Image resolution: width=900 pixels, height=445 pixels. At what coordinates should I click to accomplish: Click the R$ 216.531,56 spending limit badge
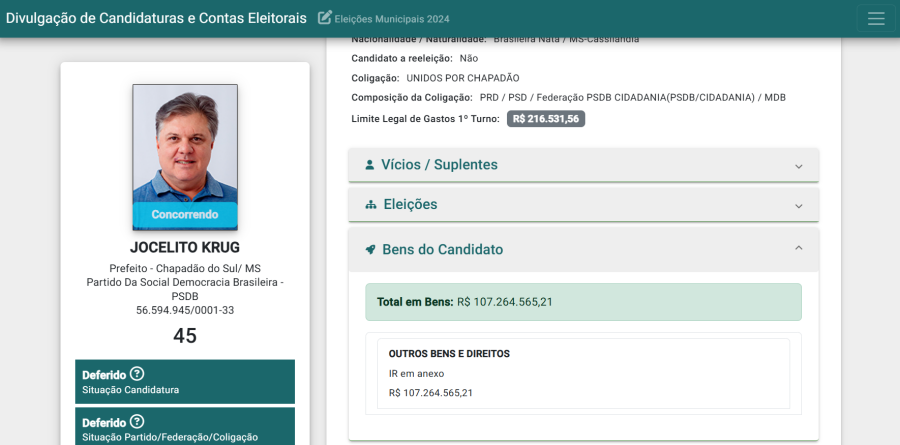click(546, 119)
